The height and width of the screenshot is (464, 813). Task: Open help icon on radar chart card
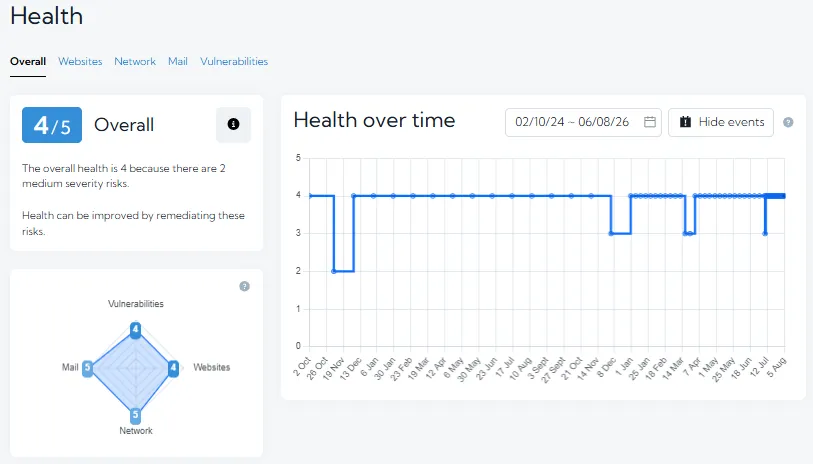(x=244, y=286)
